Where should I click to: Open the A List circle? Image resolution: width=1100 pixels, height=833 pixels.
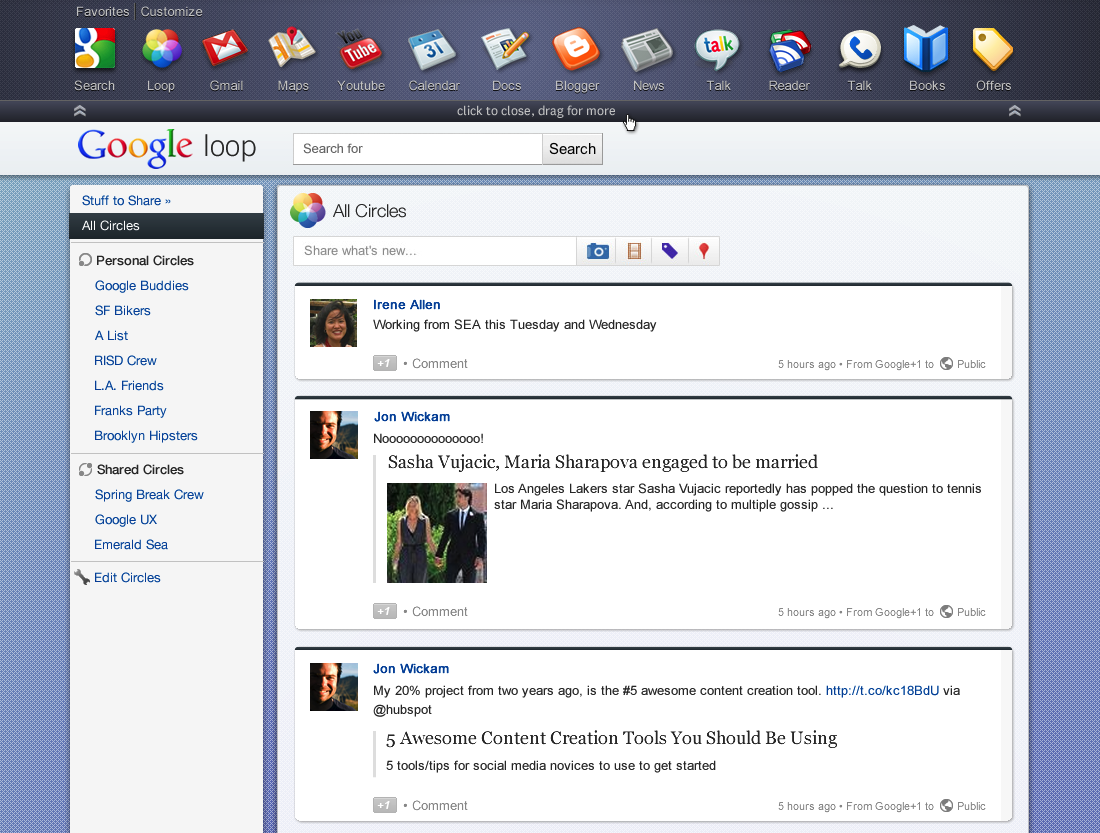pyautogui.click(x=112, y=335)
